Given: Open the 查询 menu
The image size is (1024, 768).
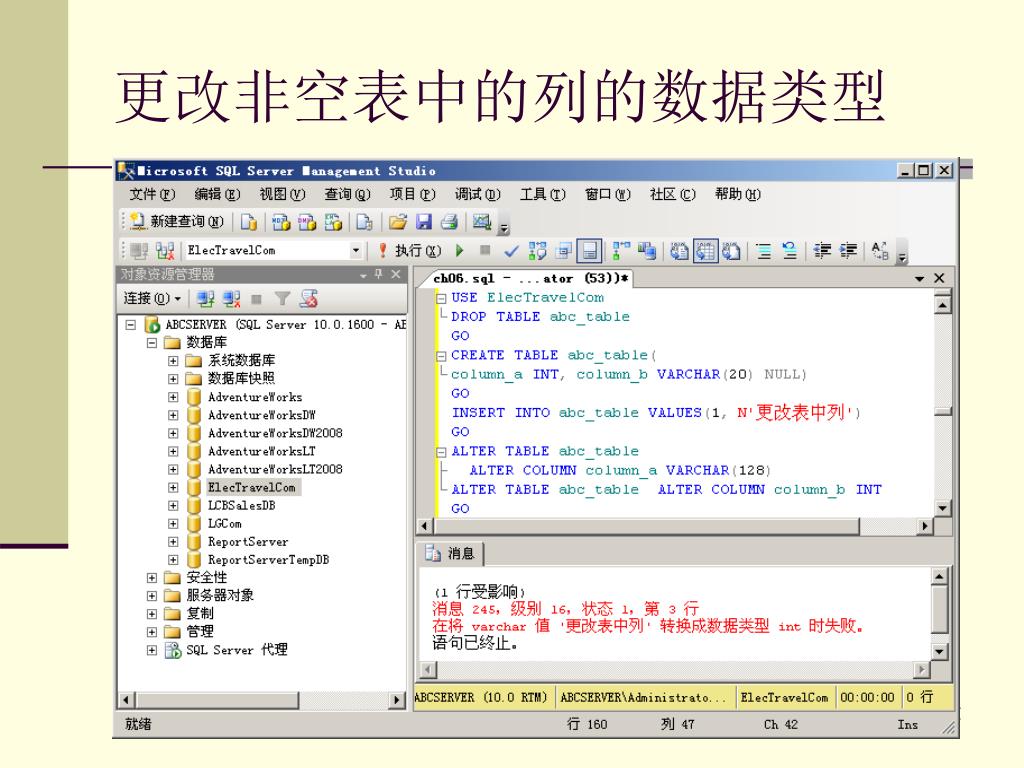Looking at the screenshot, I should [347, 195].
